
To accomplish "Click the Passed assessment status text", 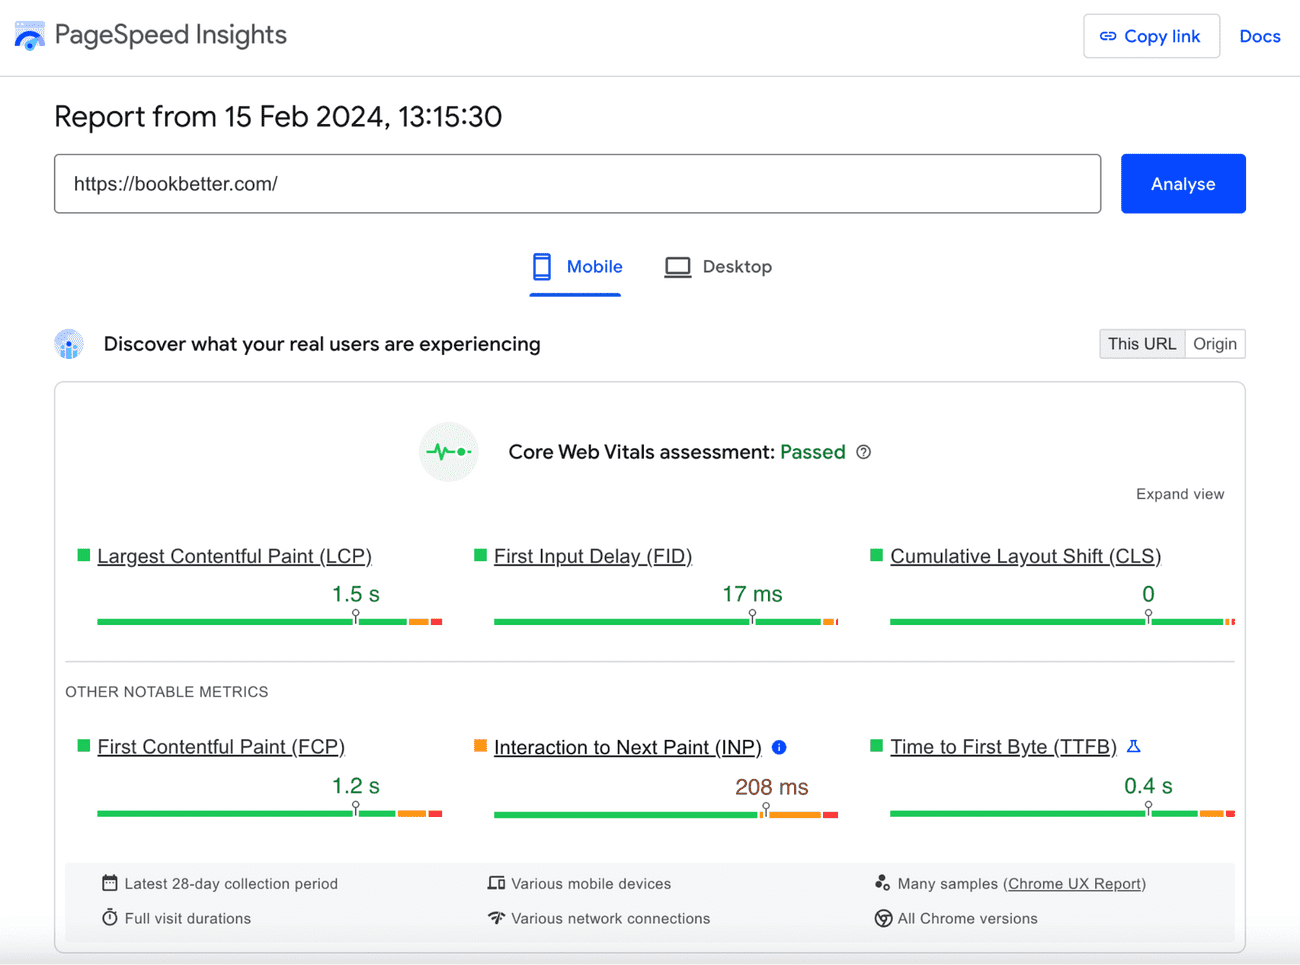I will [x=812, y=452].
